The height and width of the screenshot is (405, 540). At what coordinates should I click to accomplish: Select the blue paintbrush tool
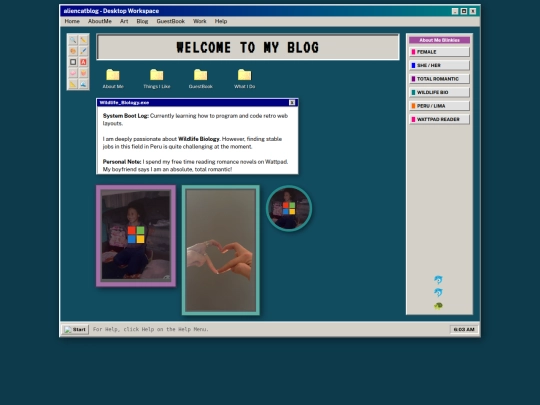coord(83,51)
